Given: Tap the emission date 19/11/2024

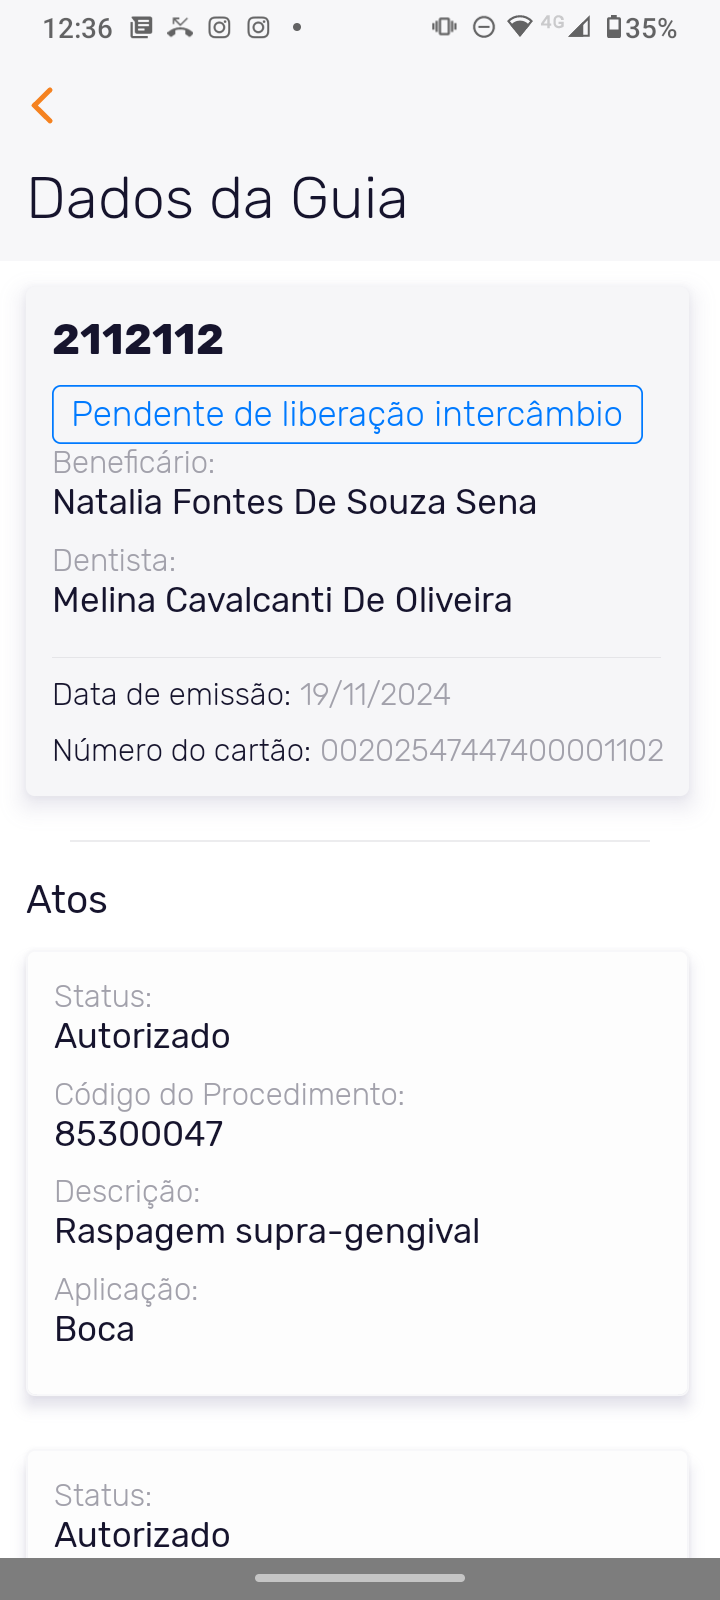Looking at the screenshot, I should 375,694.
